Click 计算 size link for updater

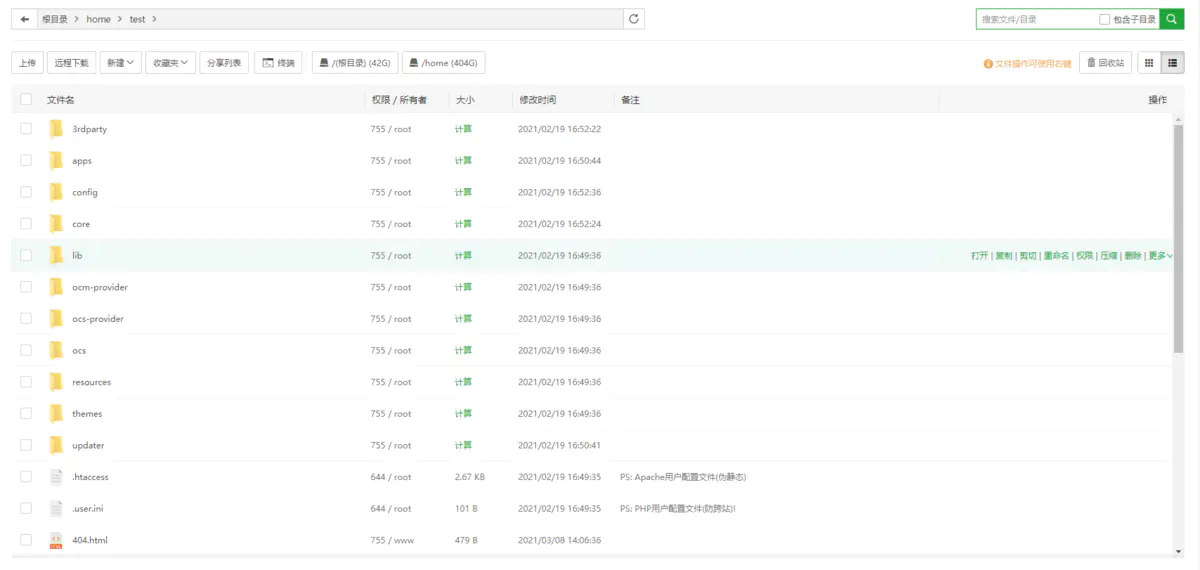click(463, 445)
